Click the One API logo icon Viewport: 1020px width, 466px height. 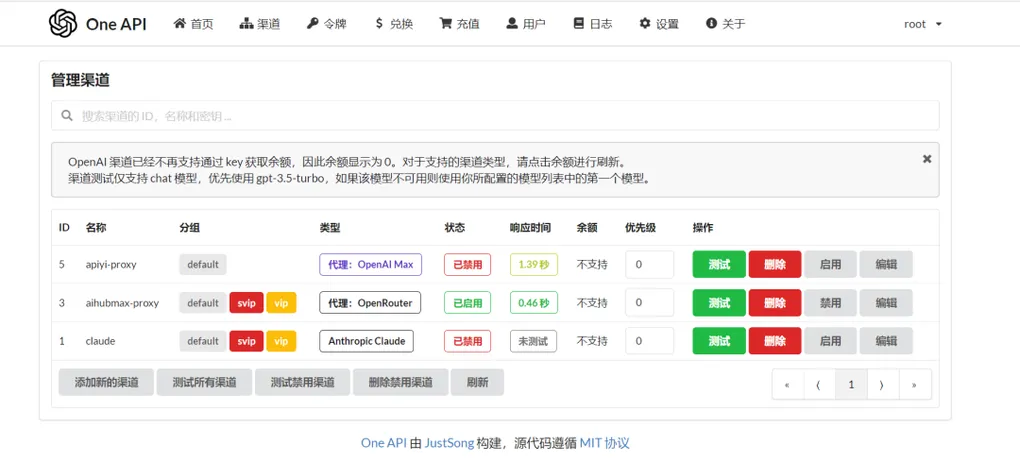(63, 23)
